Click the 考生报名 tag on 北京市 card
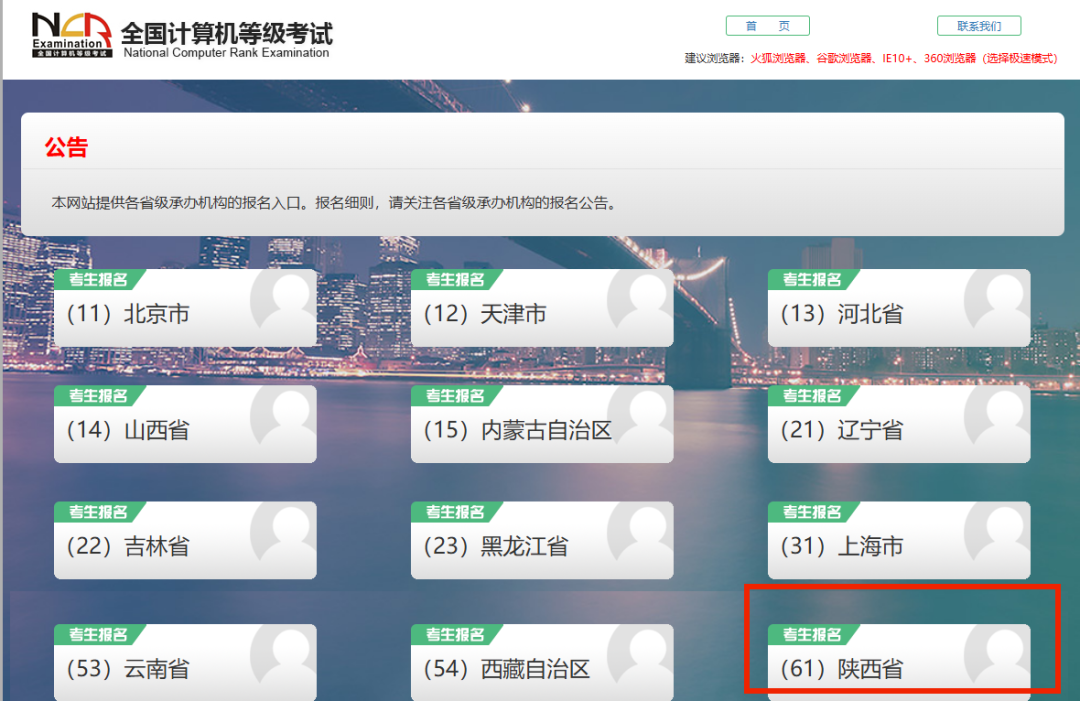 coord(98,280)
